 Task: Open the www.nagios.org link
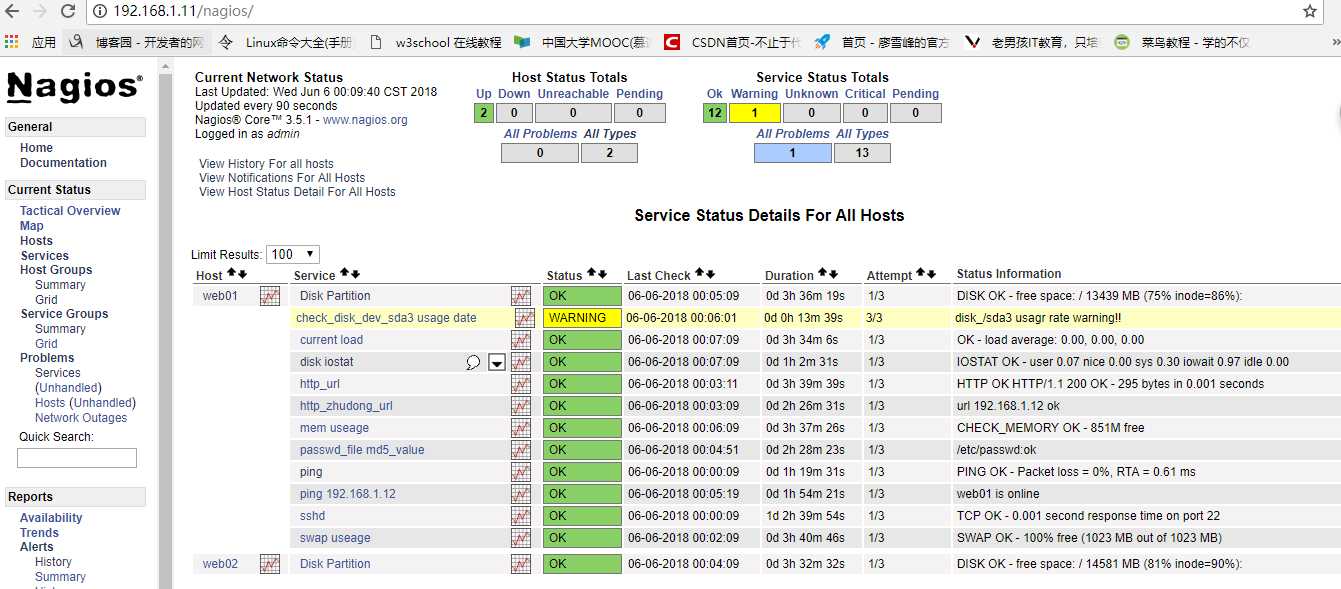365,120
